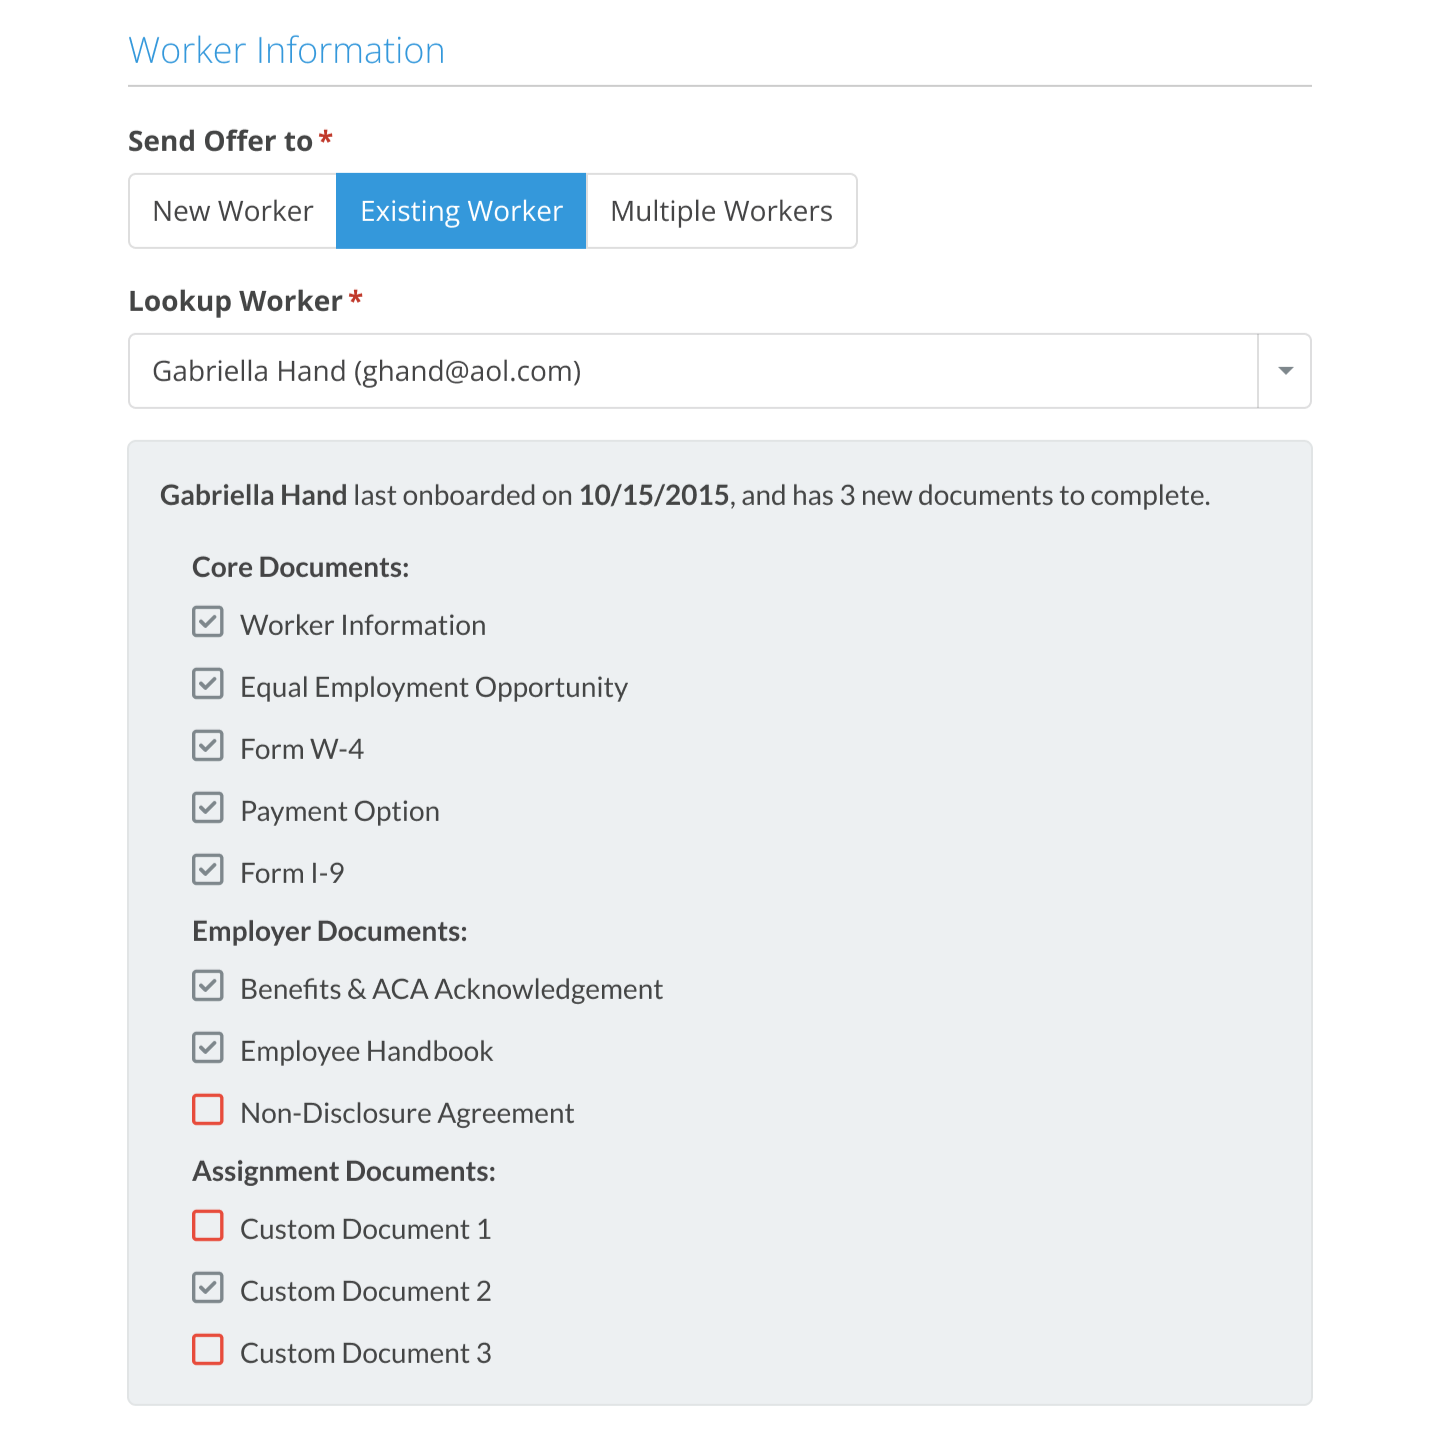Uncheck the Employee Handbook checkbox
Screen dimensions: 1440x1440
point(208,1048)
